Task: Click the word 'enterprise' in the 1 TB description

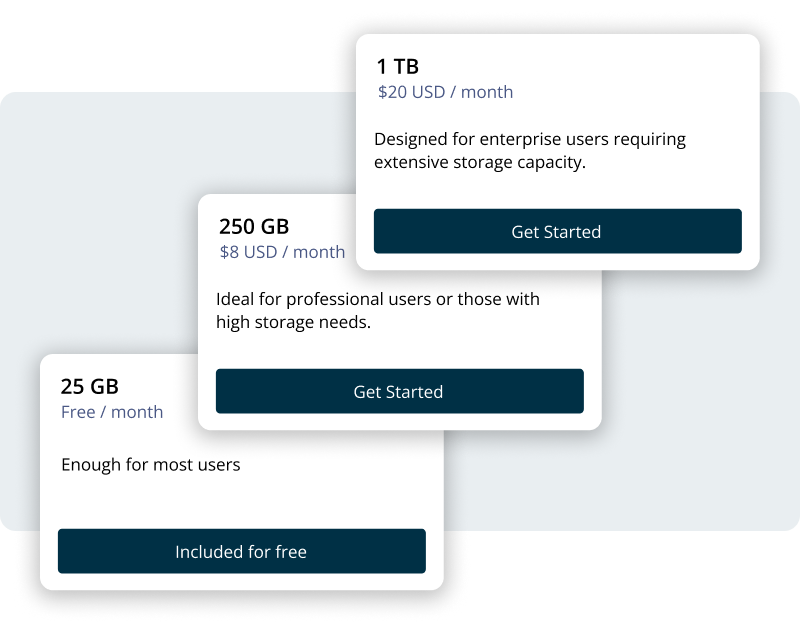Action: 534,139
